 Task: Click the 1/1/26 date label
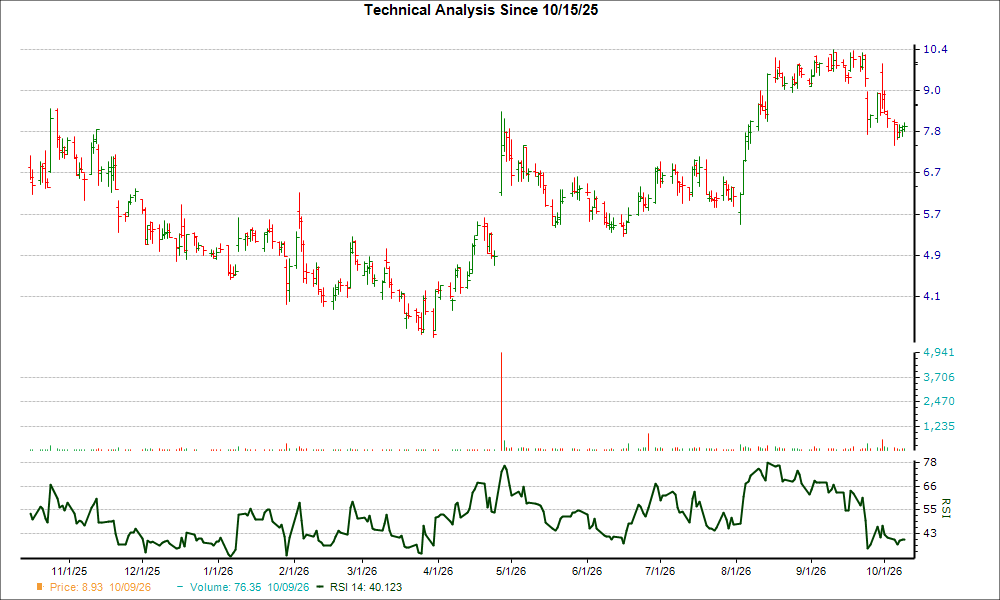217,571
